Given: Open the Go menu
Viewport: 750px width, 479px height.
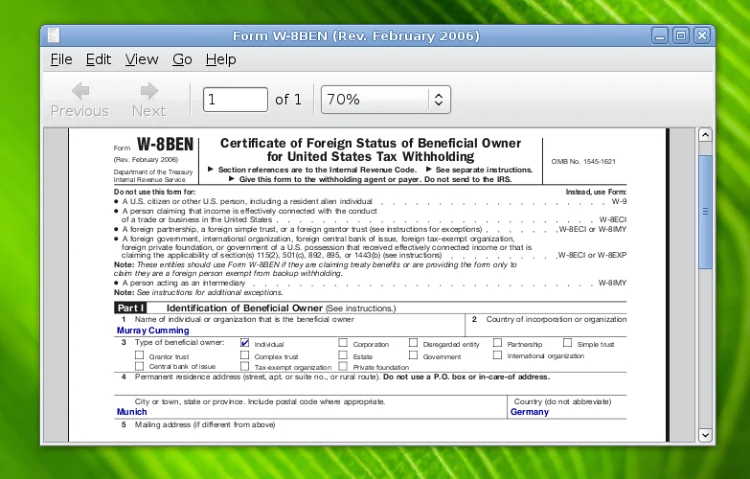Looking at the screenshot, I should tap(182, 59).
